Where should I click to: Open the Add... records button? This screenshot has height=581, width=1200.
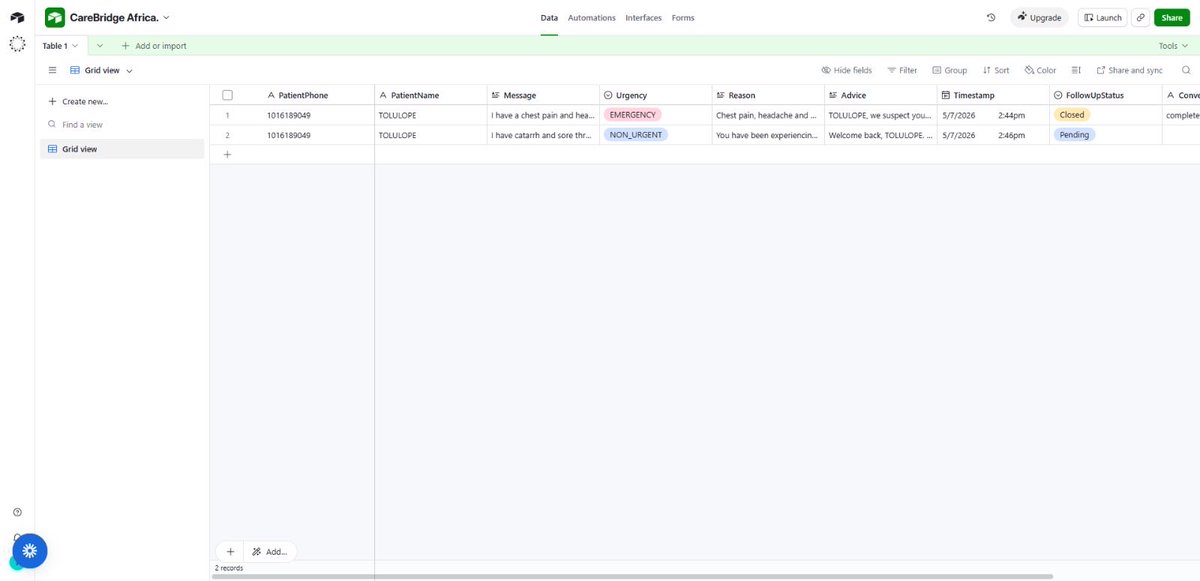tap(270, 551)
